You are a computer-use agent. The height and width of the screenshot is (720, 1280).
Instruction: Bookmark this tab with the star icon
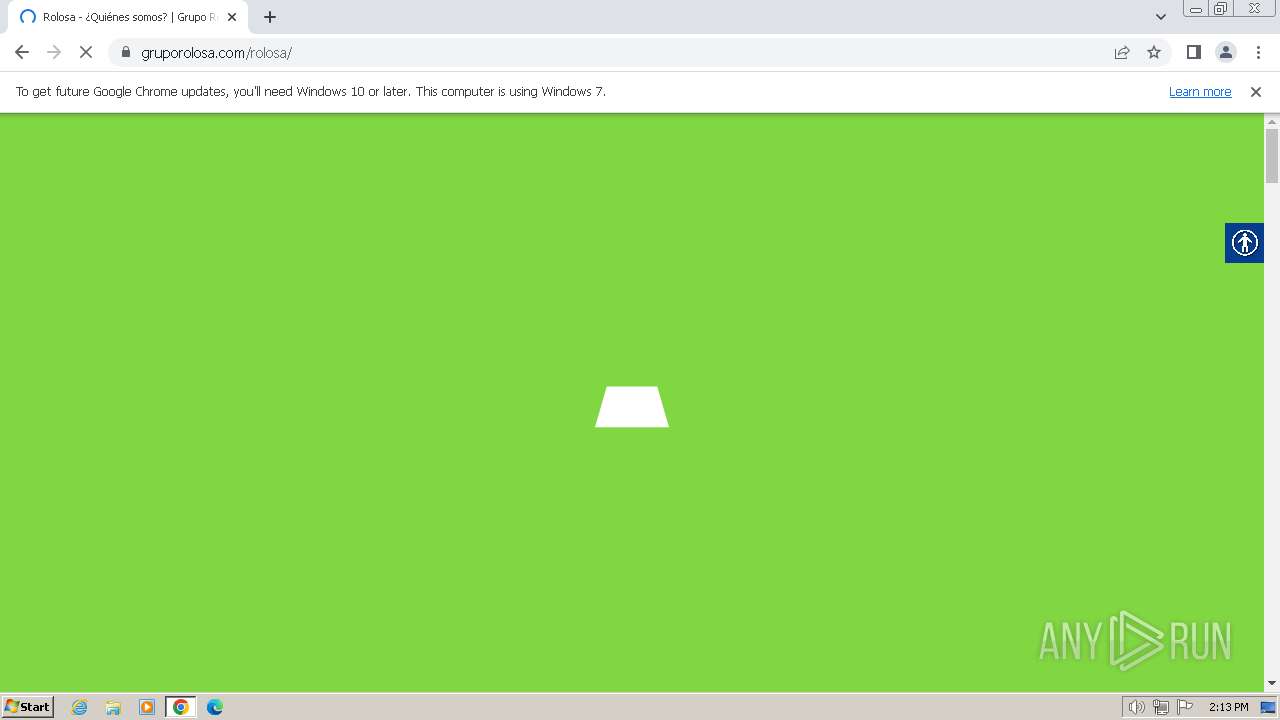pyautogui.click(x=1154, y=52)
